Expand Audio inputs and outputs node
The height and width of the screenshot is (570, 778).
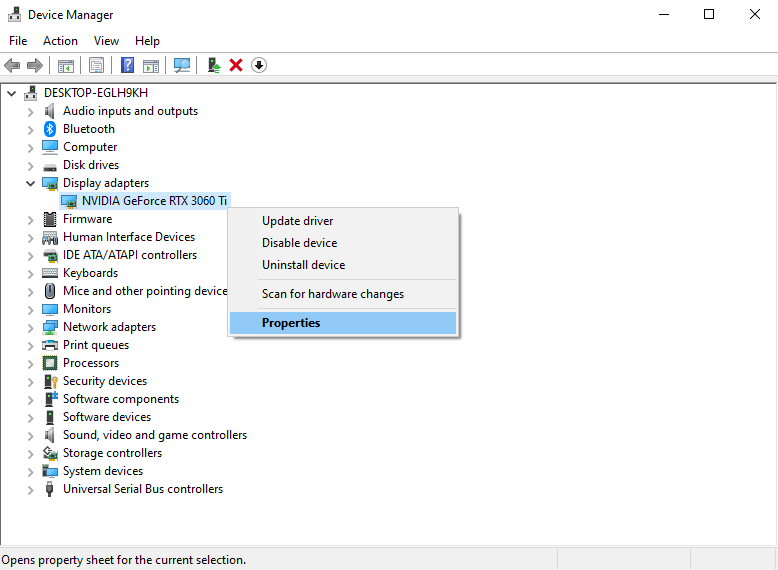30,112
